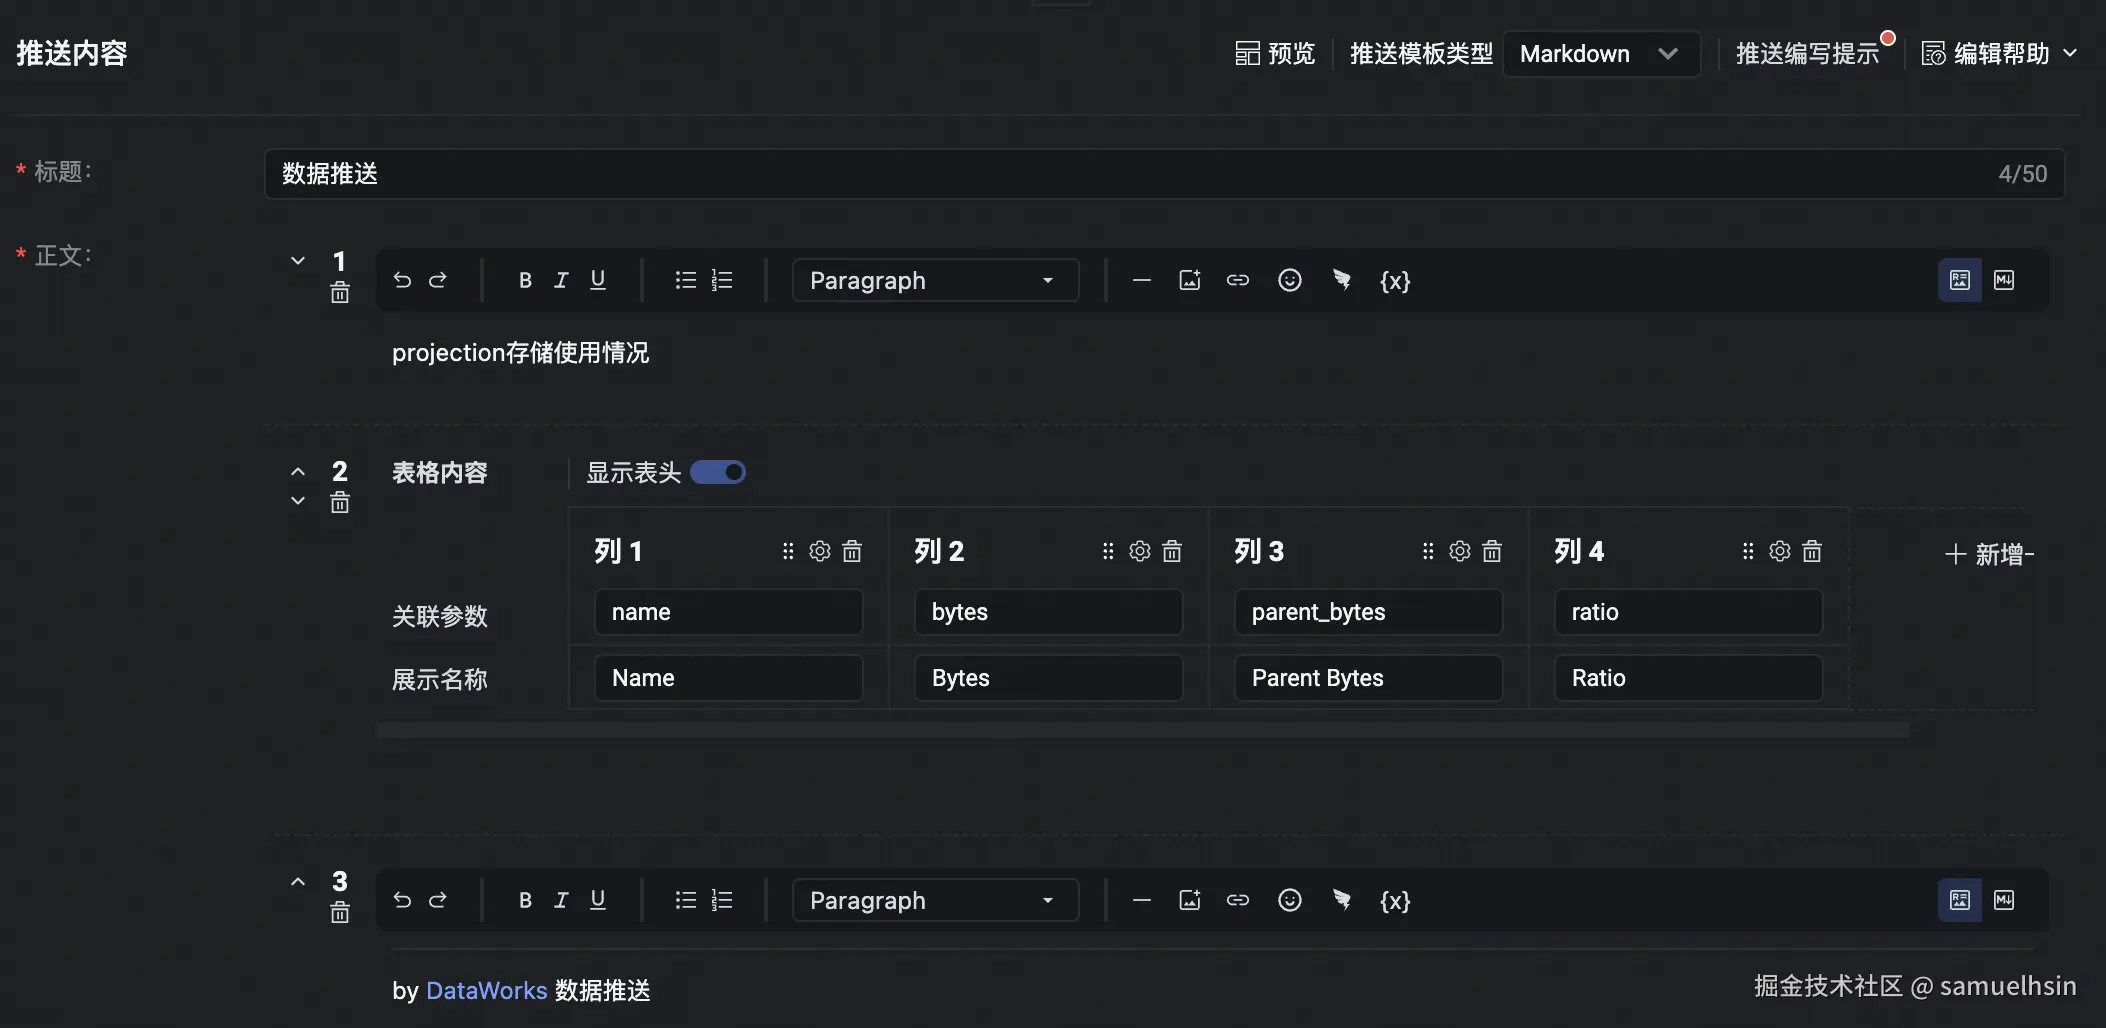The width and height of the screenshot is (2106, 1028).
Task: Insert link in section 3 editor
Action: click(x=1238, y=900)
